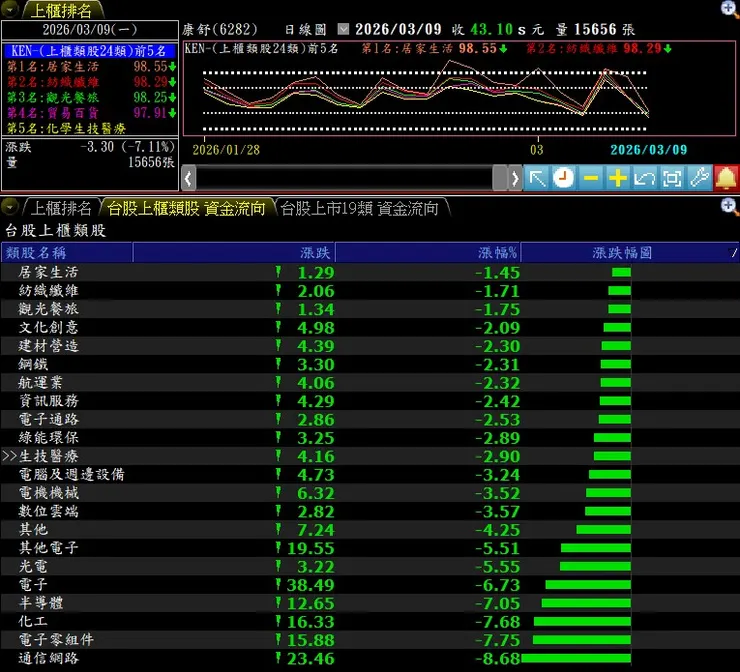Click 康舒(6282) stock title

(220, 30)
